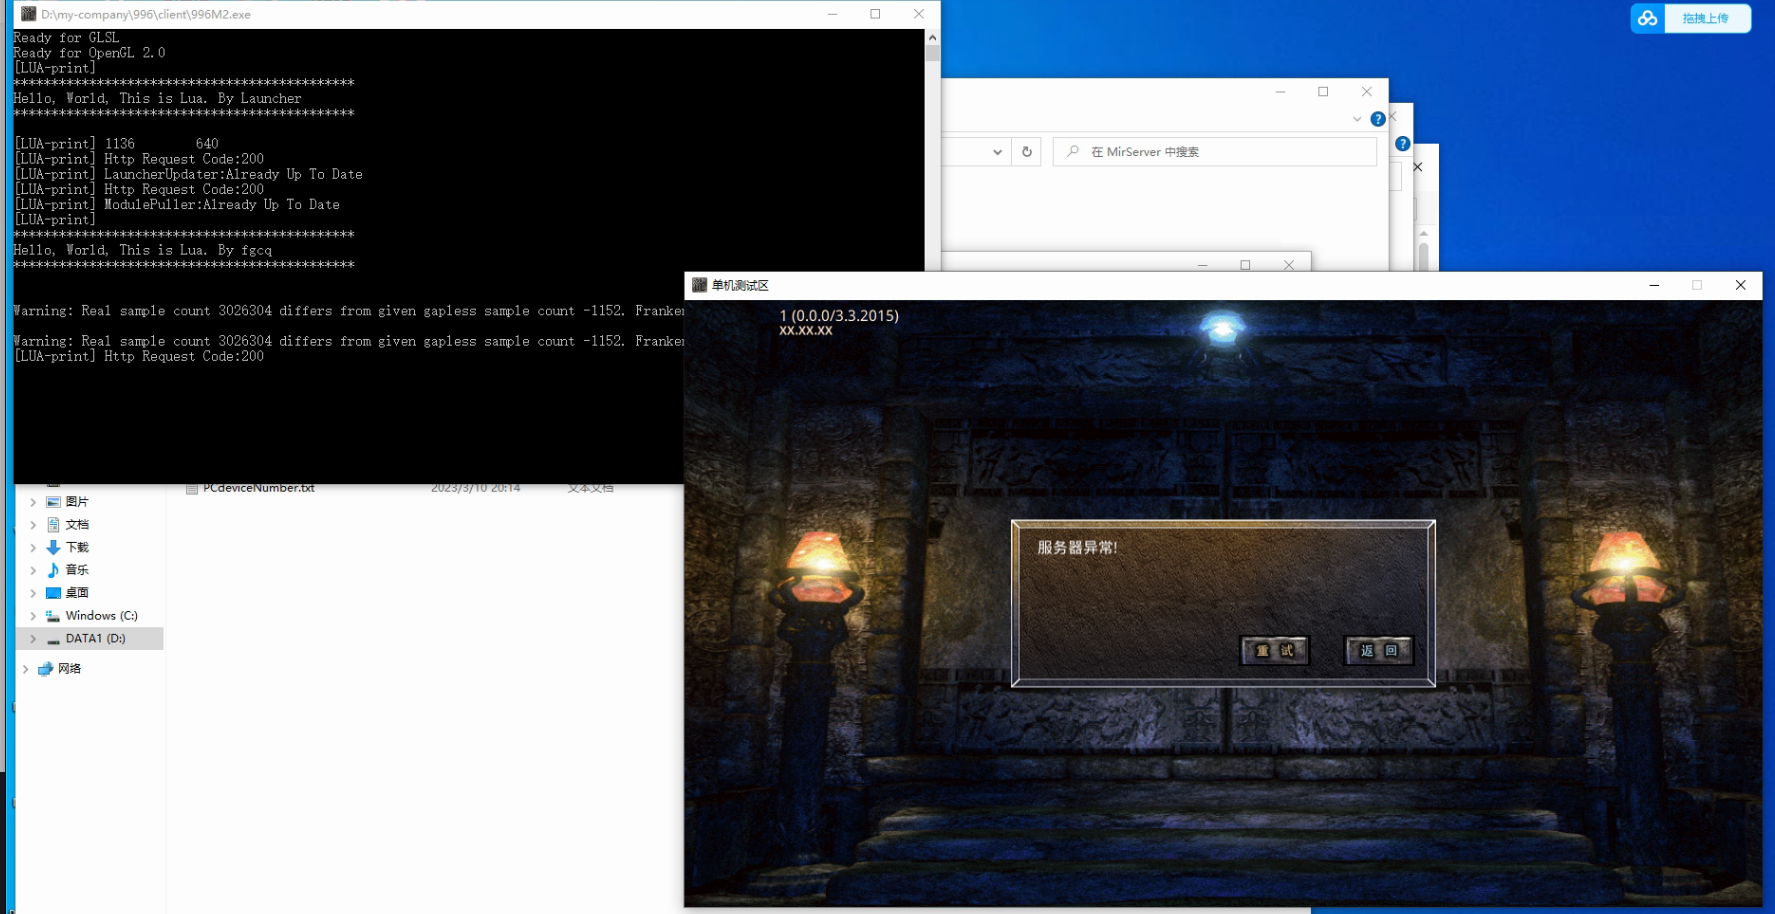Select the PCdeviceNumber.txt file
This screenshot has height=914, width=1775.
point(258,488)
